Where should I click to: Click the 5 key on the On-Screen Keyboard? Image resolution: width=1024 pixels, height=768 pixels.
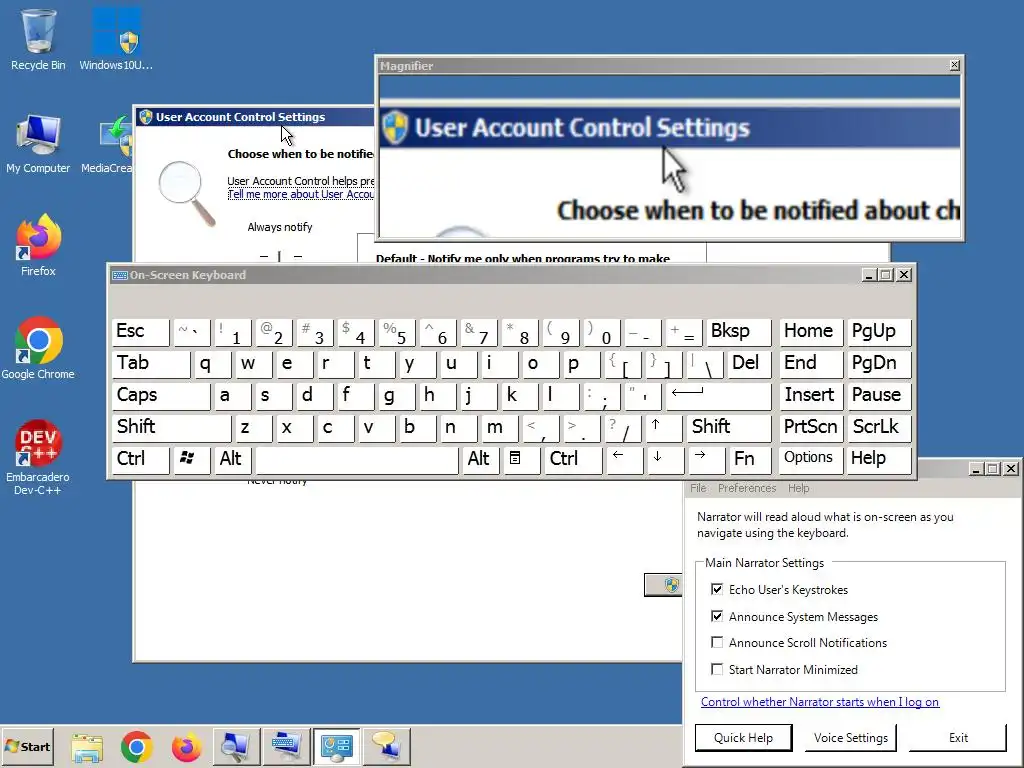[x=395, y=332]
